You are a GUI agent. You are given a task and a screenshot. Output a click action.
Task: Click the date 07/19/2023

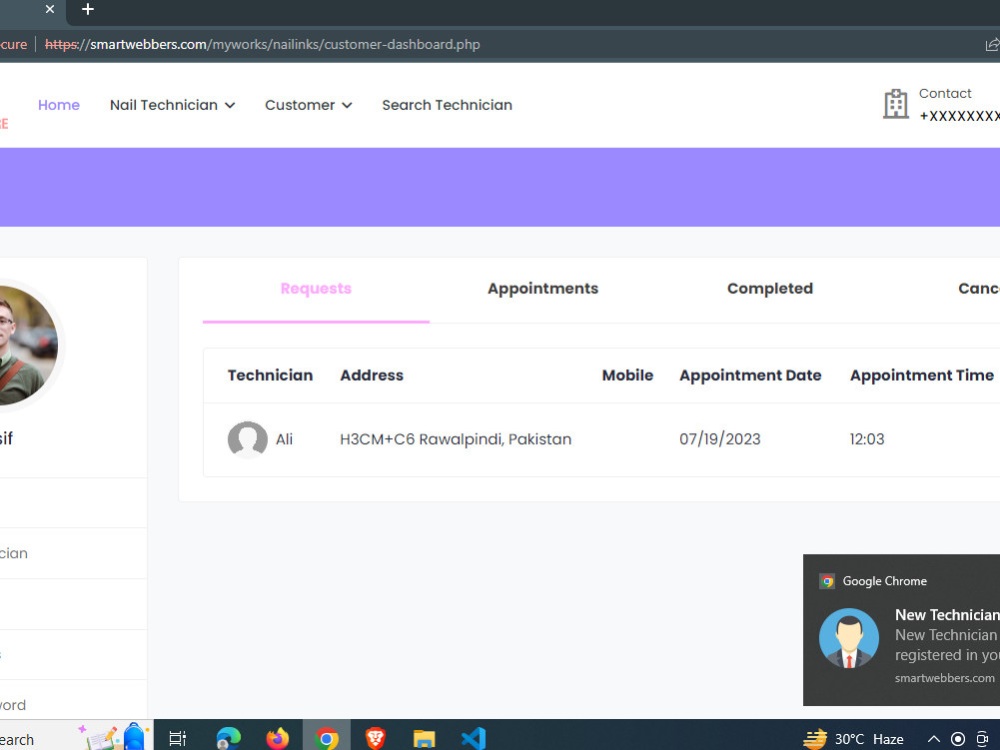coord(720,439)
